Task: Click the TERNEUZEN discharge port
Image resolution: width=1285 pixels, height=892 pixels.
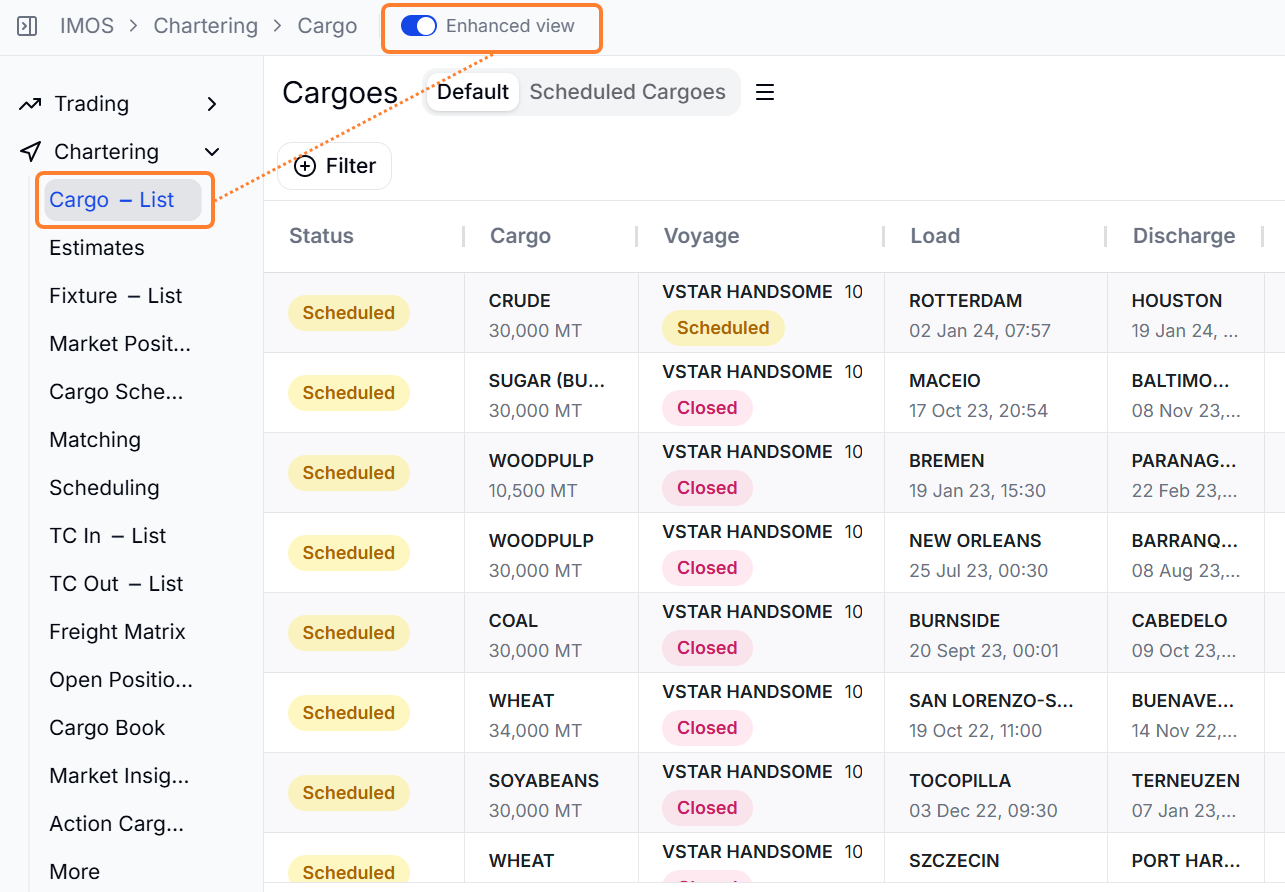Action: [1186, 781]
